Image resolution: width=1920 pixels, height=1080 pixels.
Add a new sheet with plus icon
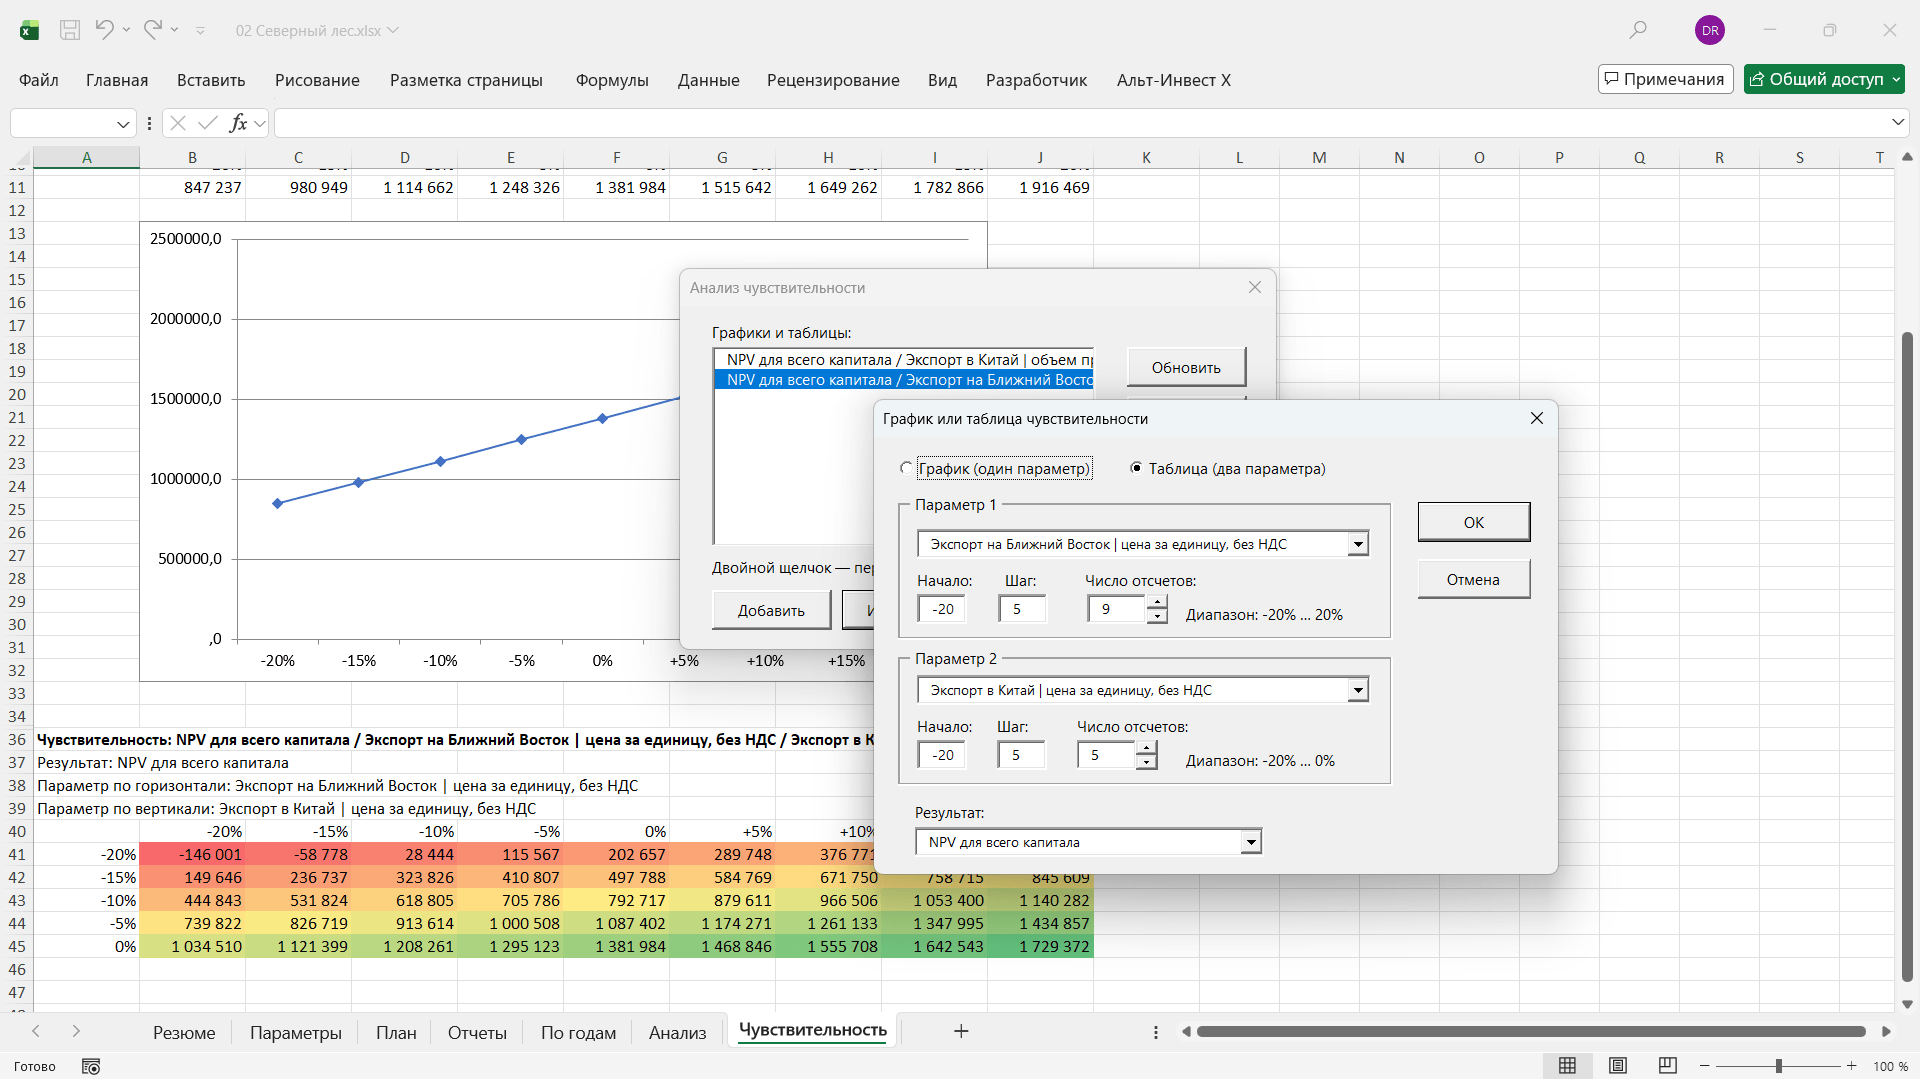coord(961,1031)
